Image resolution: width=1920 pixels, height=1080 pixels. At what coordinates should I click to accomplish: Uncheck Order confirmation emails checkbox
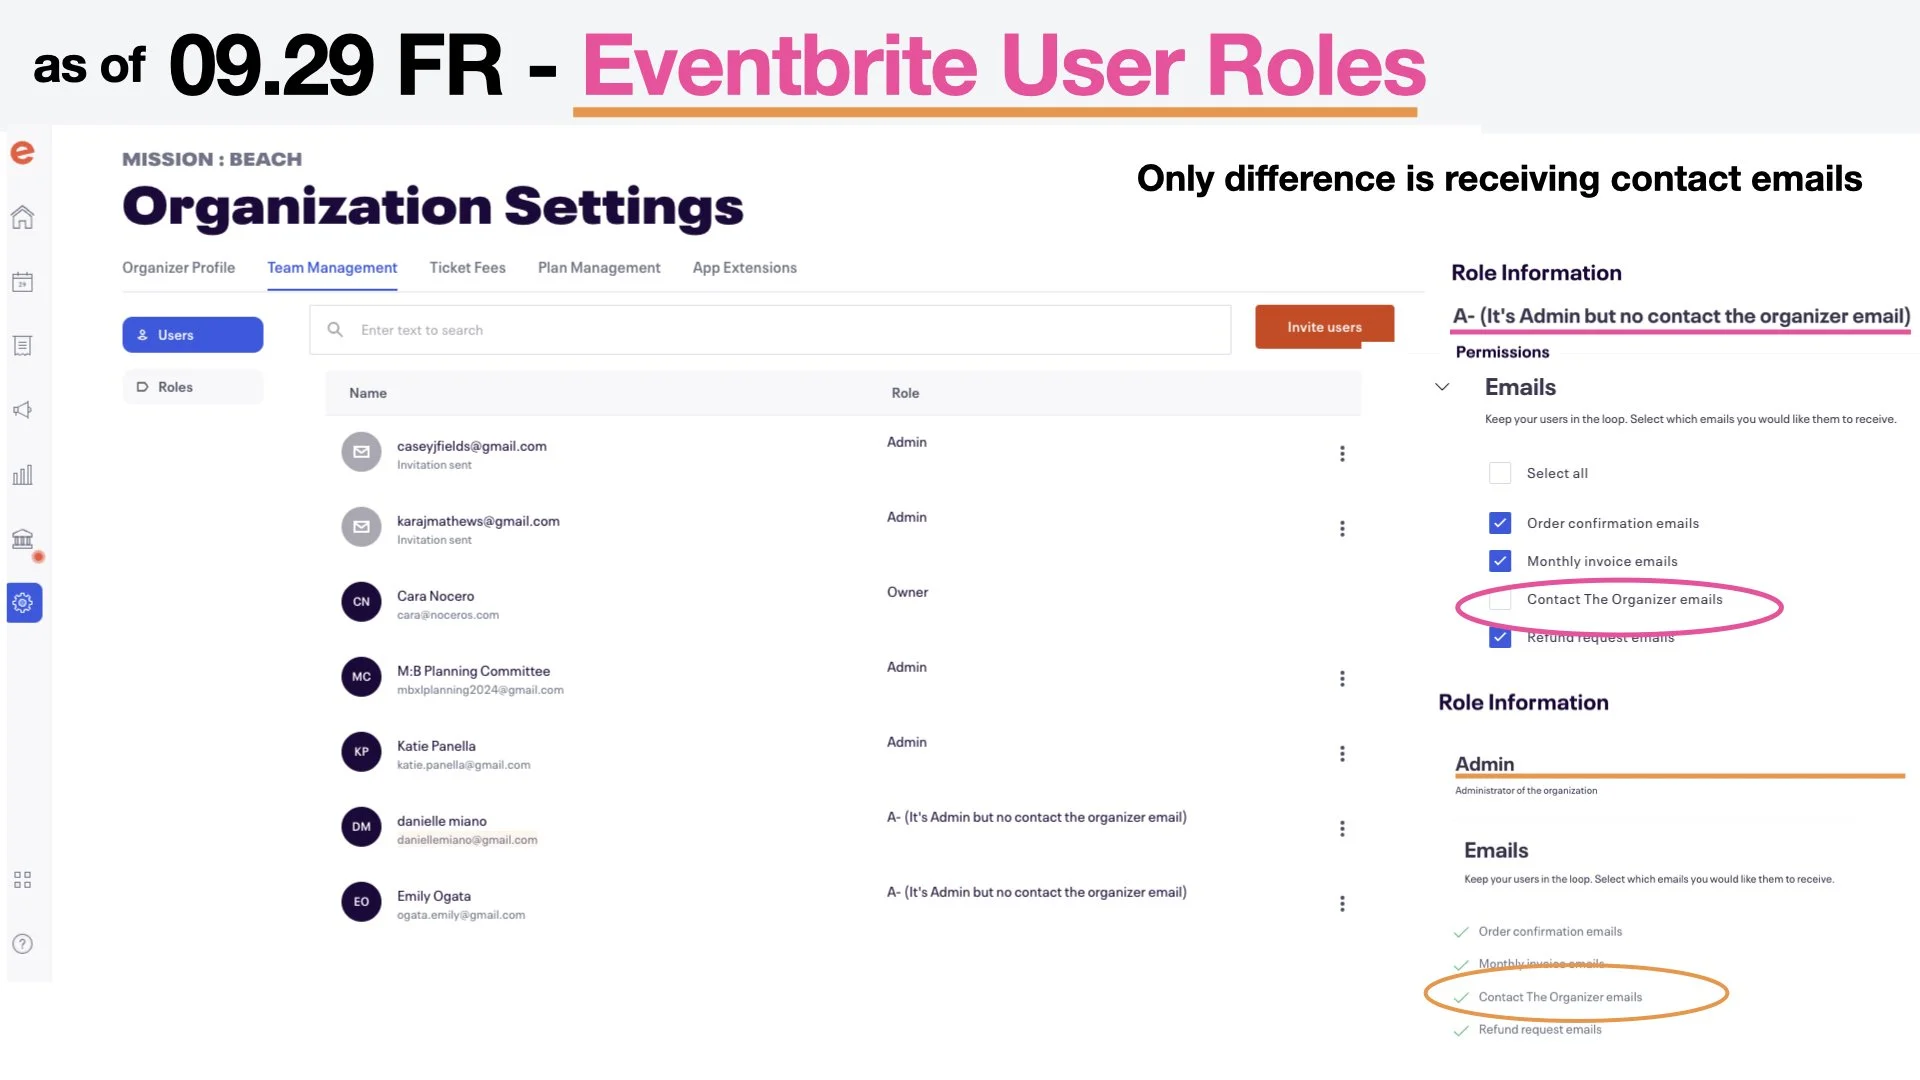coord(1500,523)
